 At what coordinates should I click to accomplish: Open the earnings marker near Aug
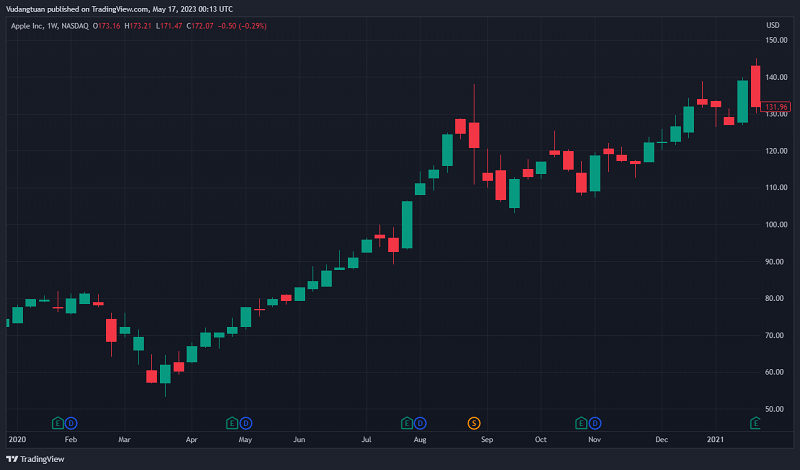pos(407,422)
